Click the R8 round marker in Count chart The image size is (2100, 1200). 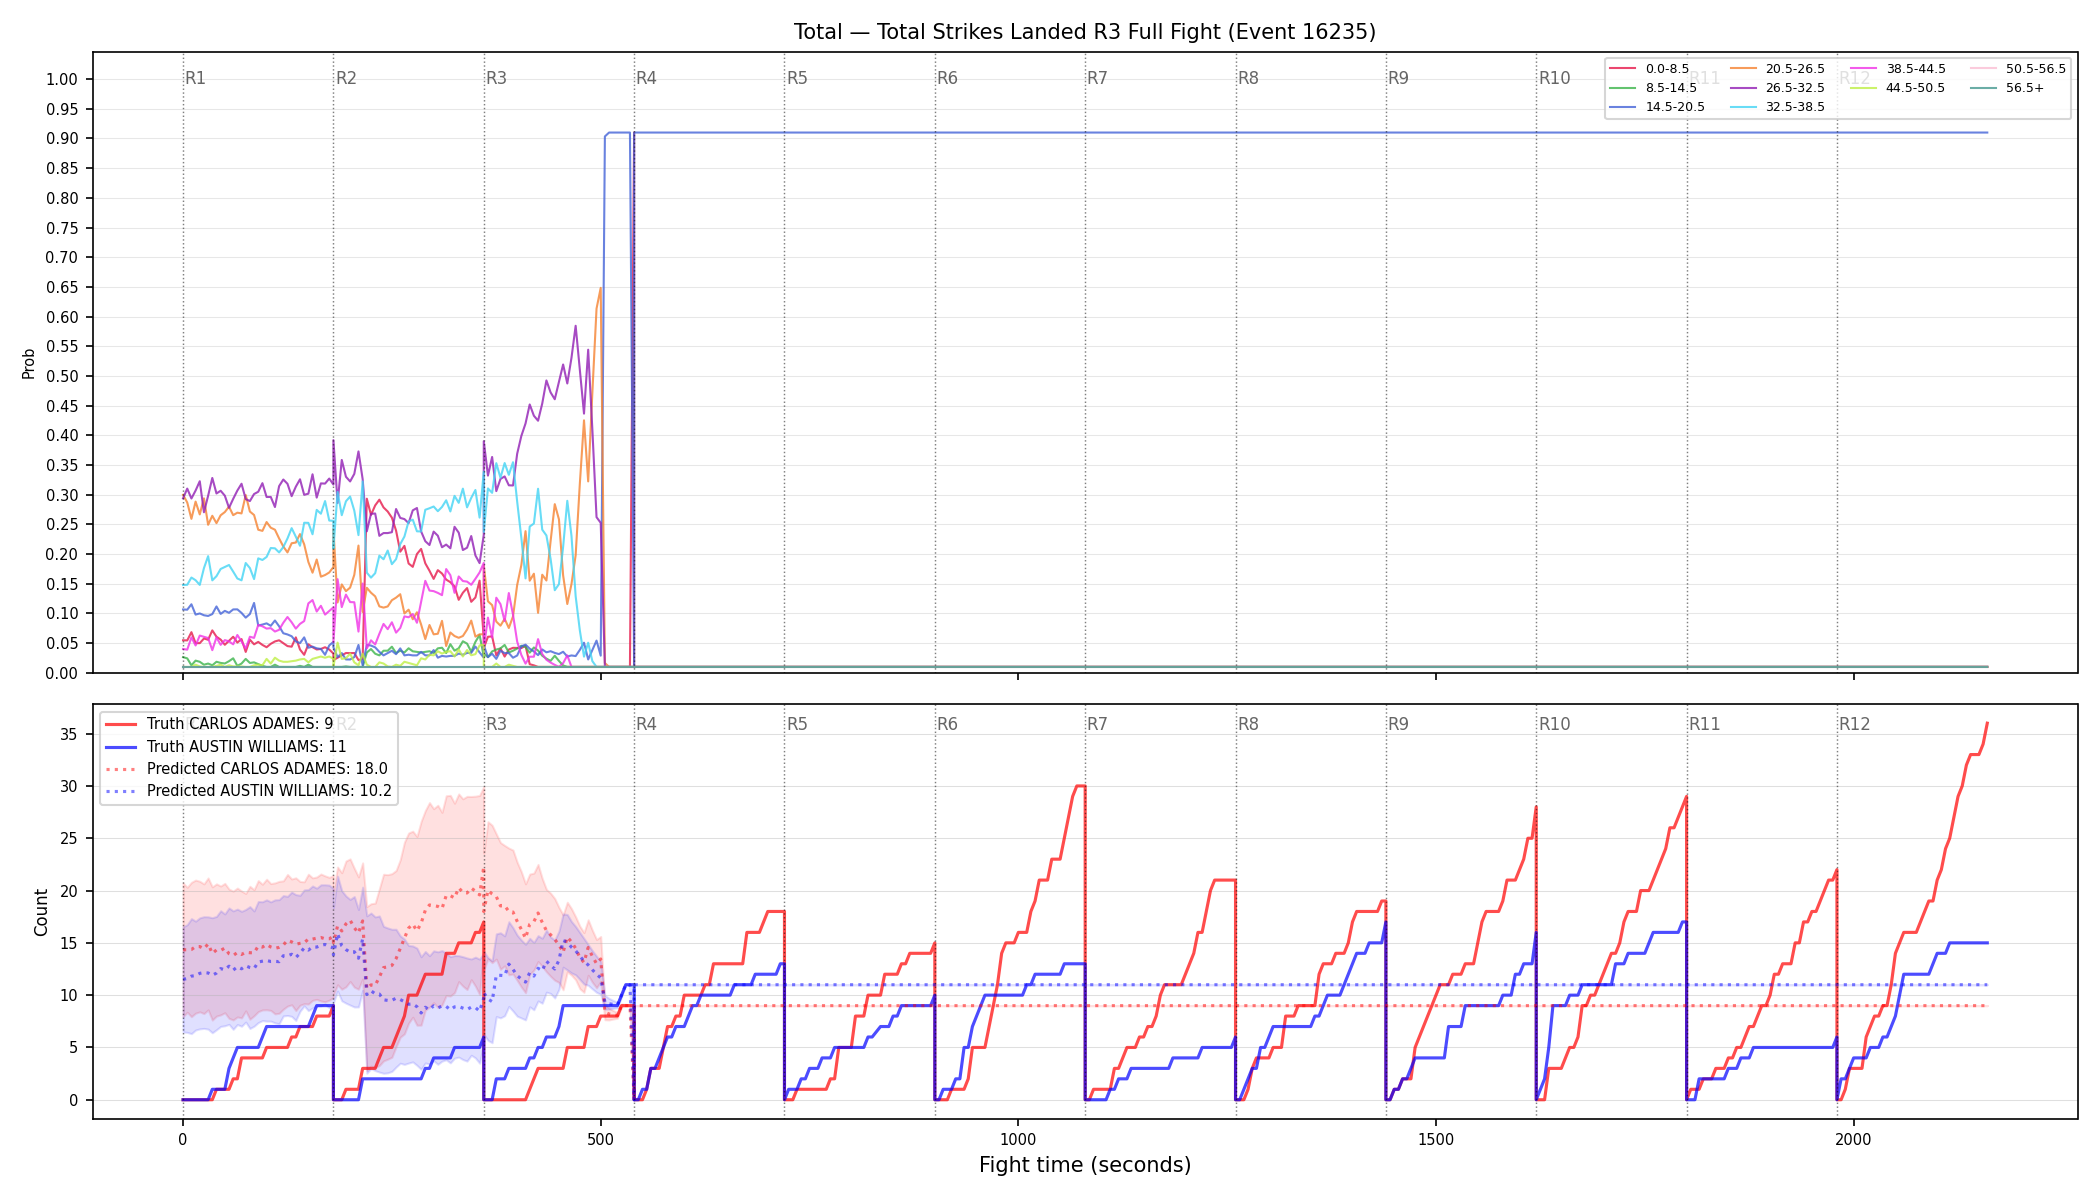[1248, 724]
